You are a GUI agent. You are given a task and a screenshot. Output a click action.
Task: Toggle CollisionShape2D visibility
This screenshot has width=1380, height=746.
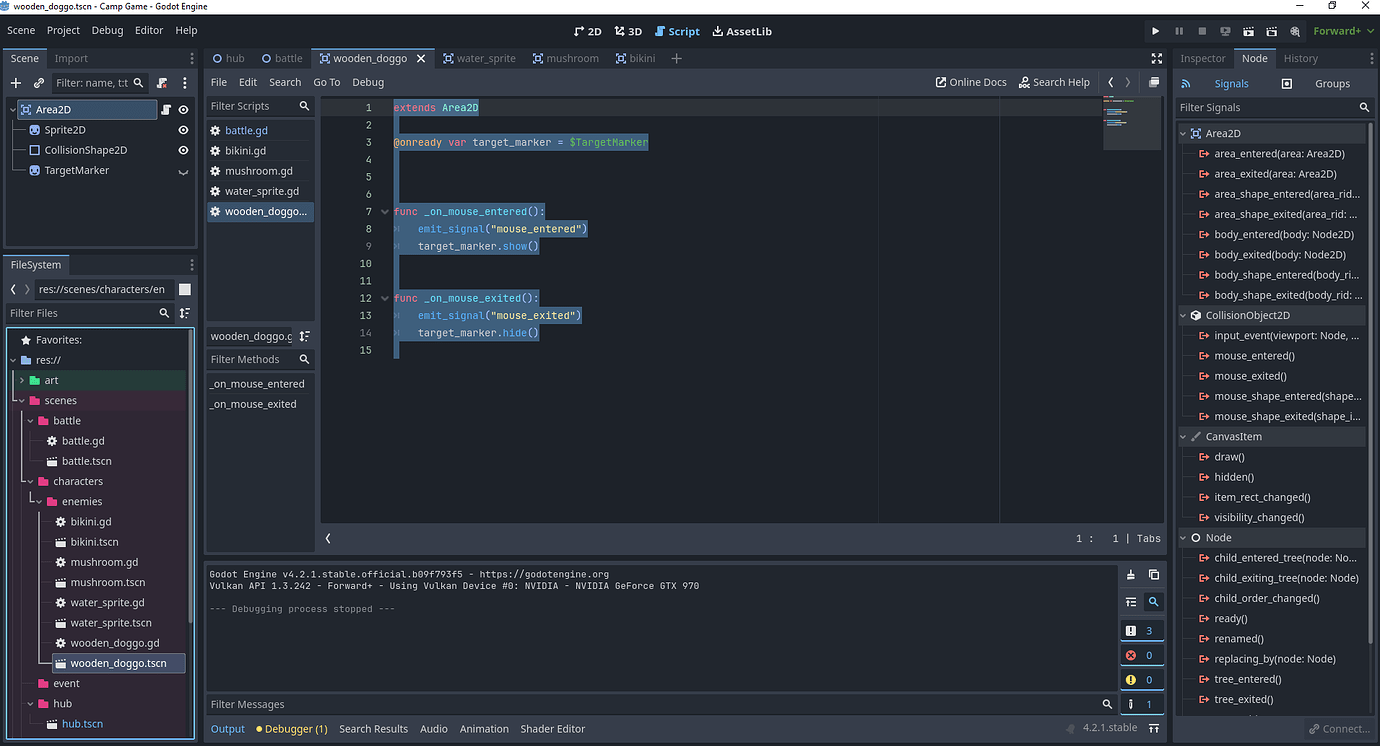point(182,150)
